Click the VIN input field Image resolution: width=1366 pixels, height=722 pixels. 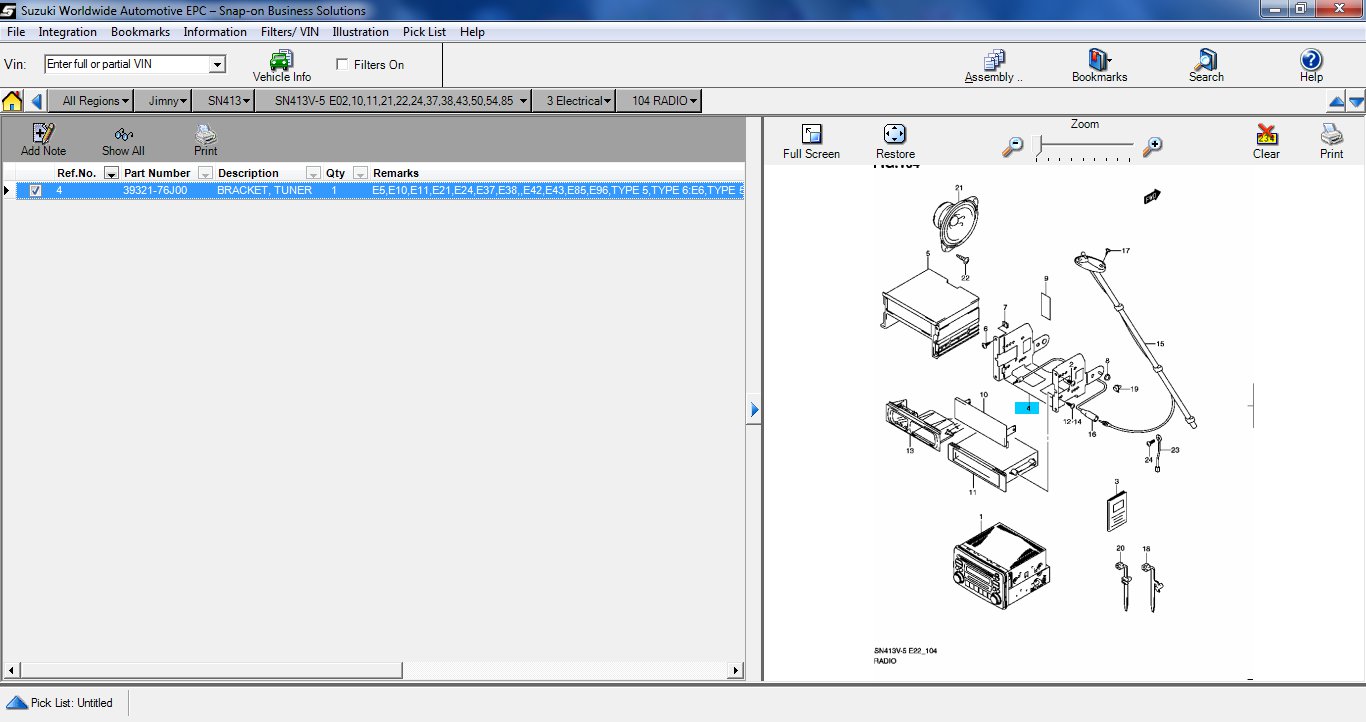coord(127,64)
